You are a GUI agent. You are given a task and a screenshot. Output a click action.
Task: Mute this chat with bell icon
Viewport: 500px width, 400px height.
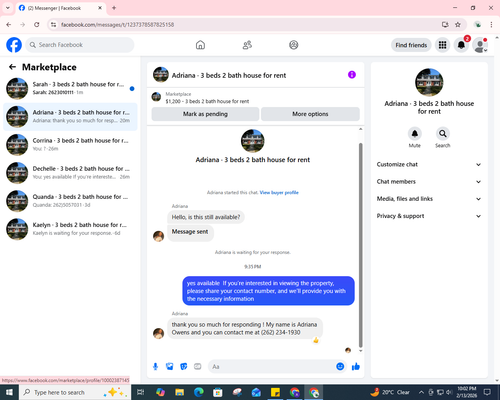415,134
